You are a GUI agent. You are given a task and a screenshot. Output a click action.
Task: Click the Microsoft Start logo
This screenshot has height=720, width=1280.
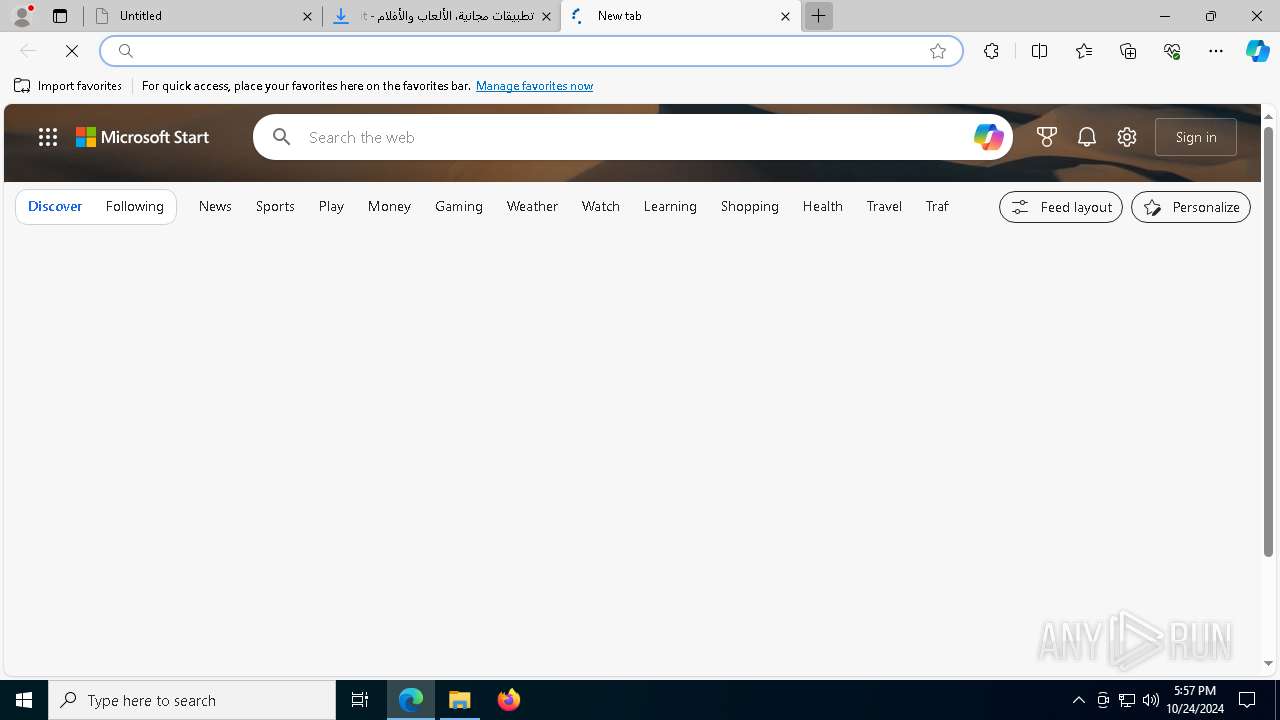point(143,137)
